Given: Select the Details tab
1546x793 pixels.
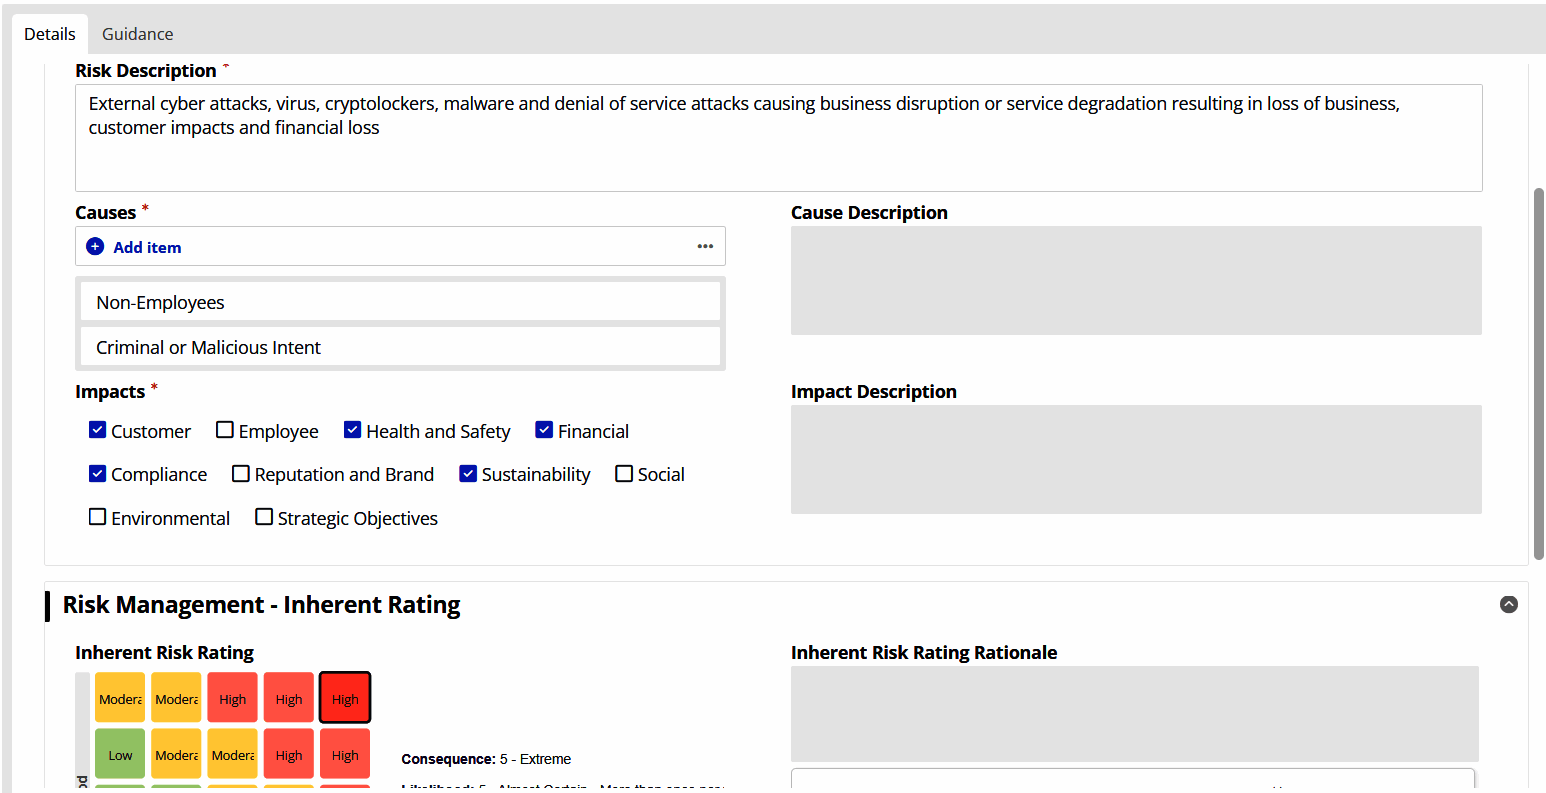Looking at the screenshot, I should point(50,34).
